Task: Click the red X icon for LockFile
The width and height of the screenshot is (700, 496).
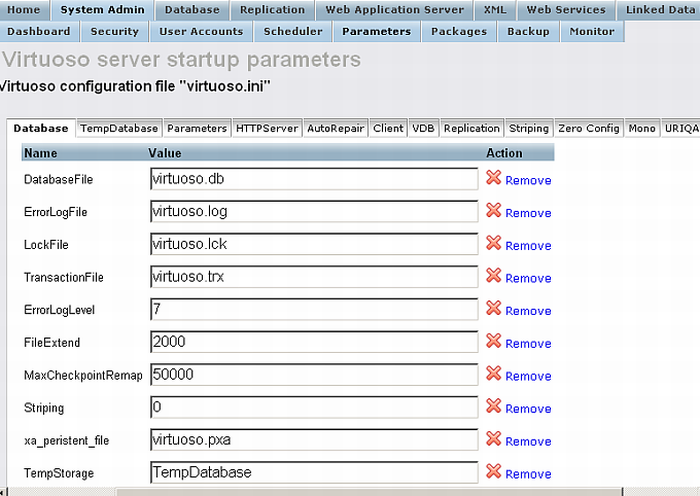Action: pos(493,243)
